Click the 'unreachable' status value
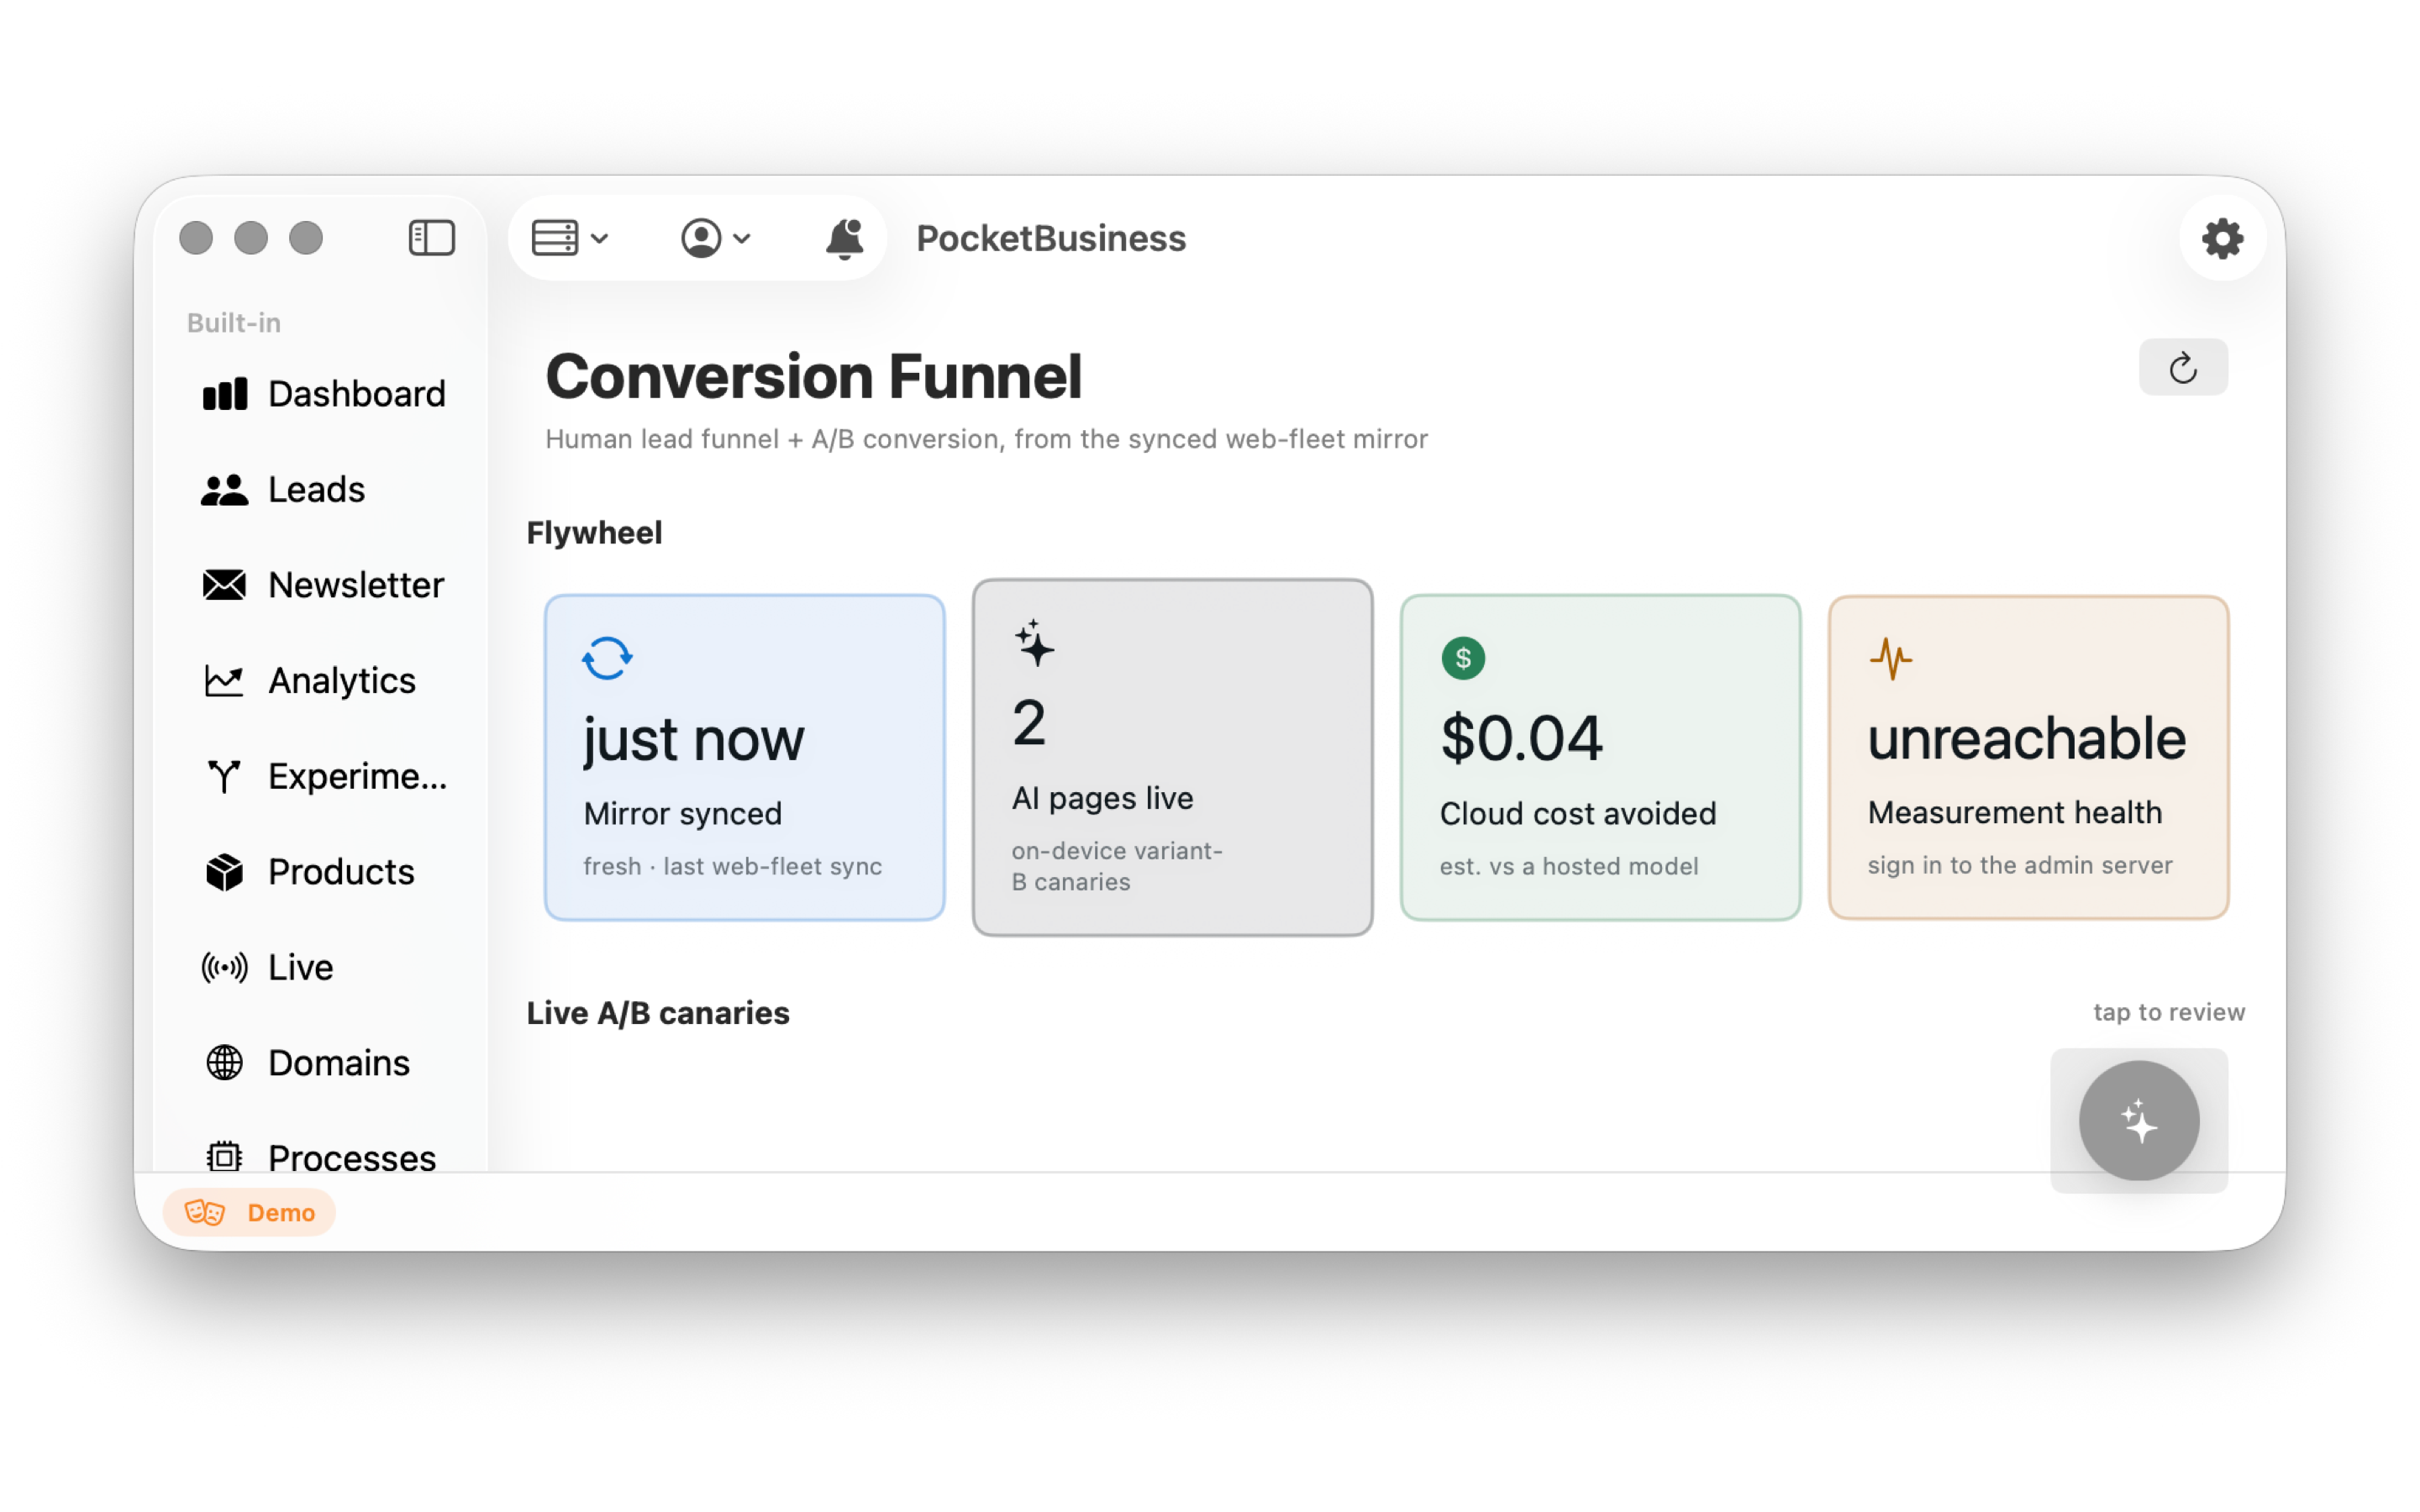 point(2027,738)
